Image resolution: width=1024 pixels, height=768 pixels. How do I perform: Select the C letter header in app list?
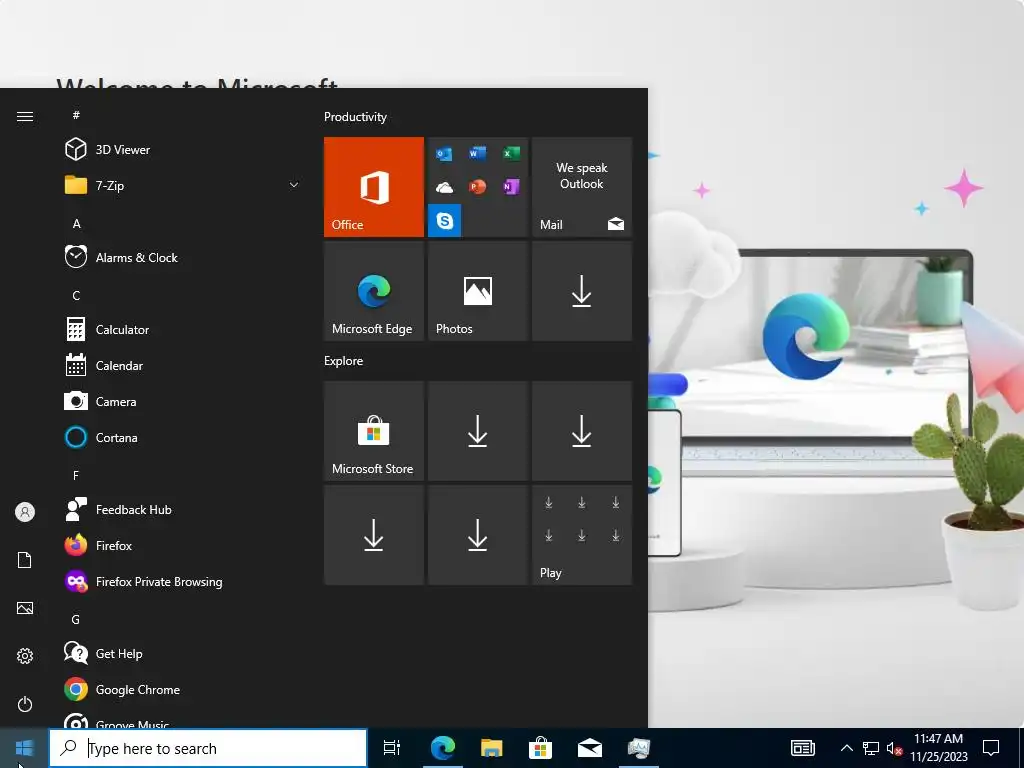[x=76, y=295]
